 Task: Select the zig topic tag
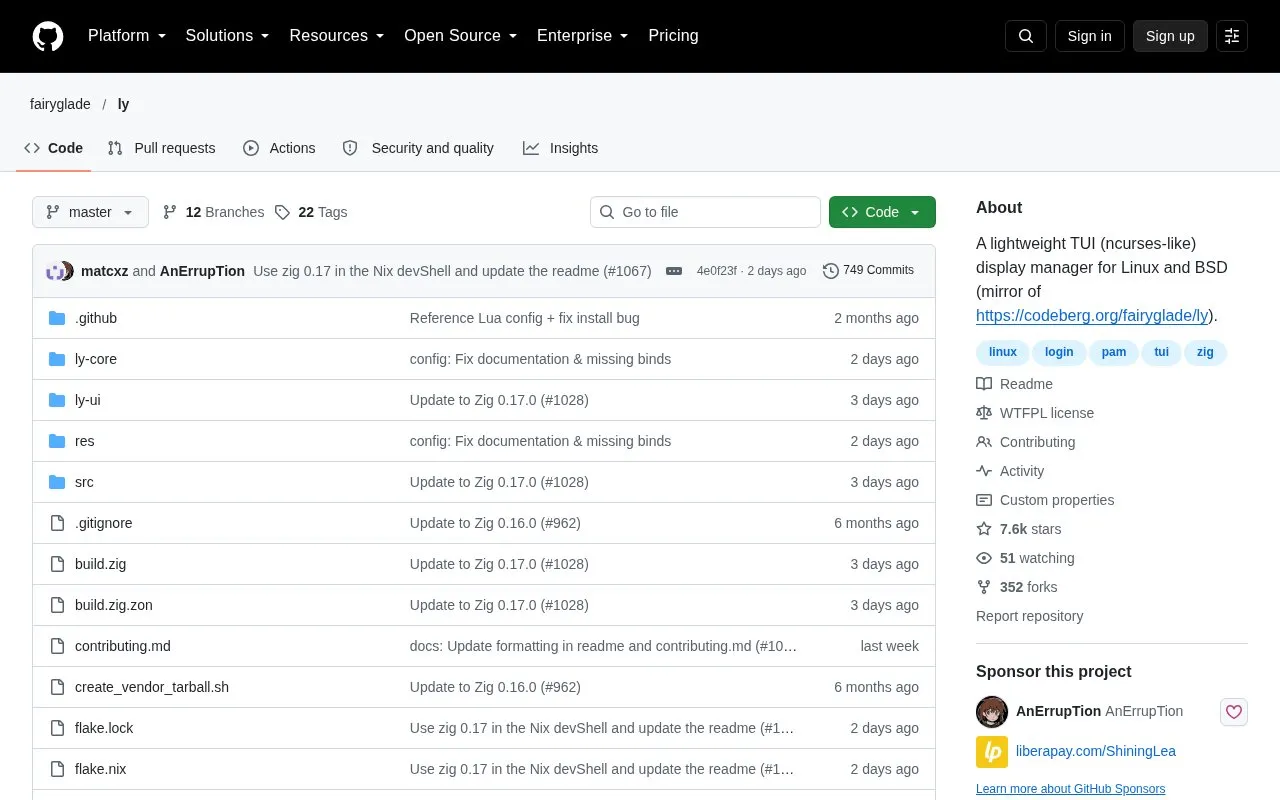[1205, 352]
